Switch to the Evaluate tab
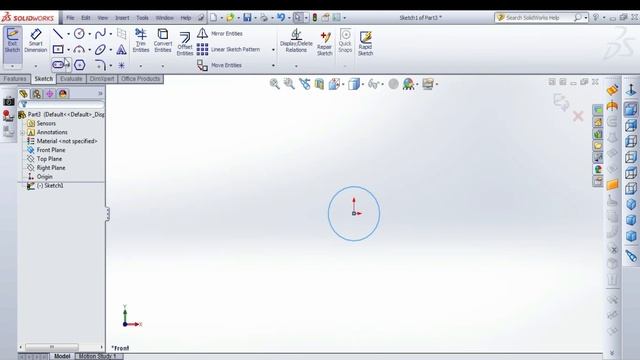The height and width of the screenshot is (360, 640). (71, 79)
